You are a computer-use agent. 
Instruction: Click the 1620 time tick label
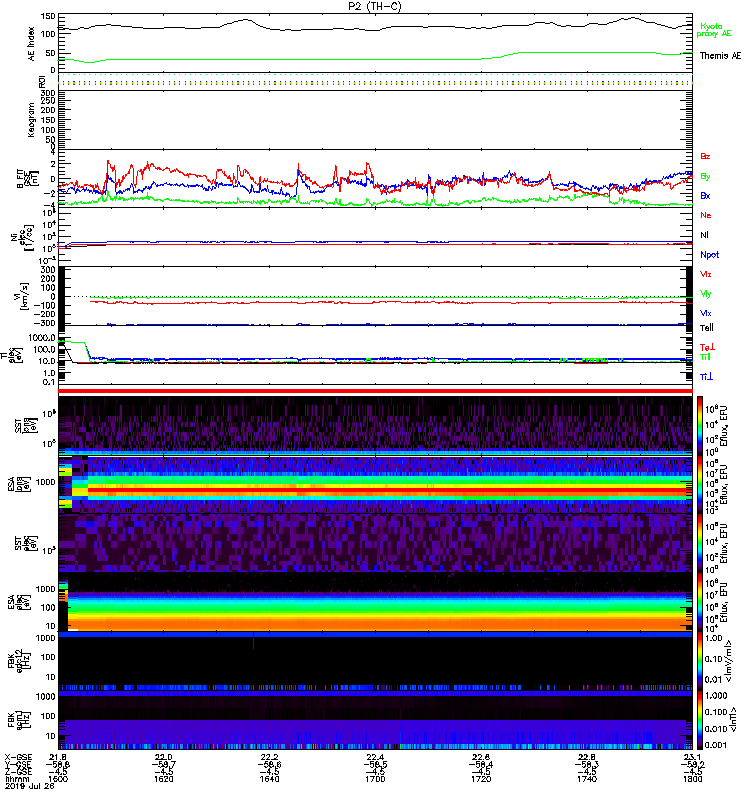(164, 779)
